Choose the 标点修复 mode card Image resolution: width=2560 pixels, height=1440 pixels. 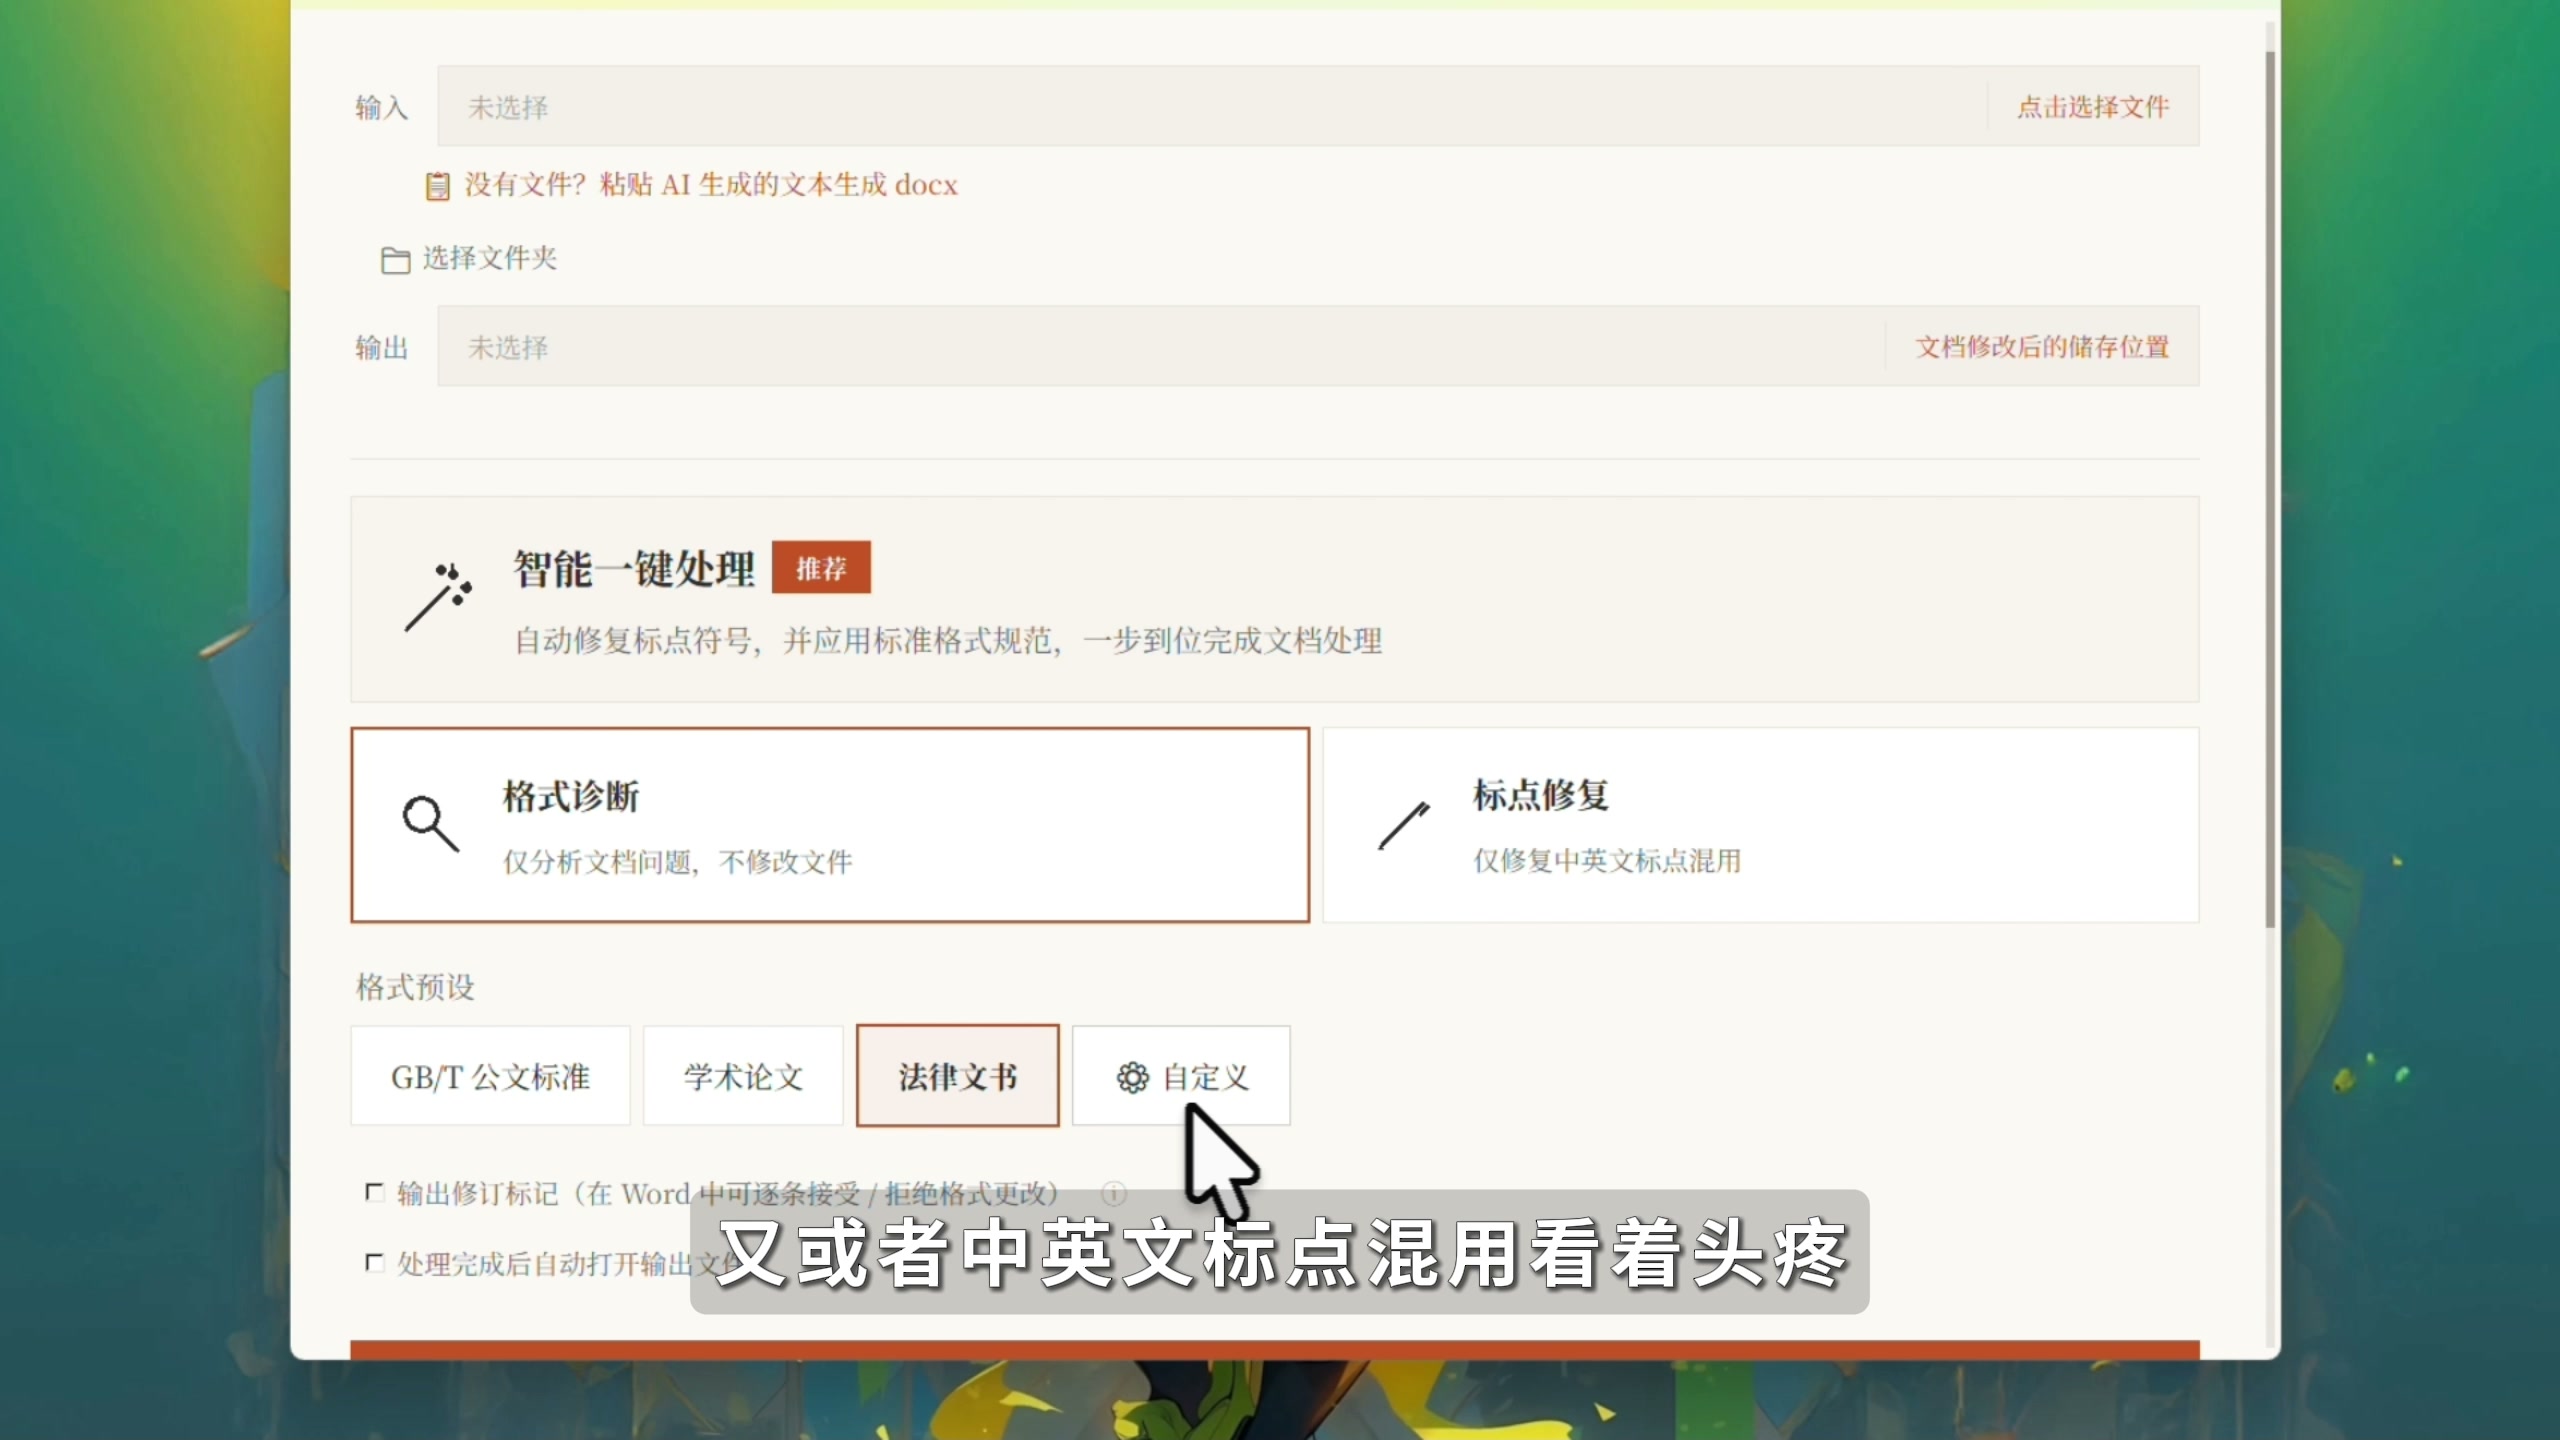[1761, 825]
